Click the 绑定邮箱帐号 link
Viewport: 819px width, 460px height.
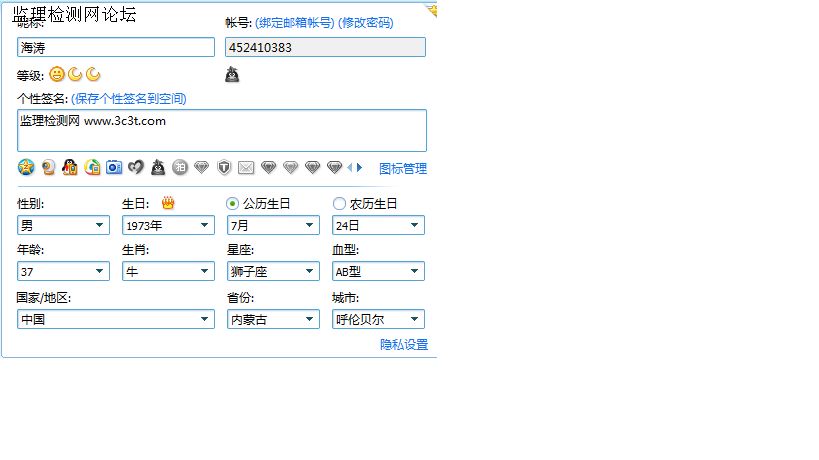(x=295, y=23)
